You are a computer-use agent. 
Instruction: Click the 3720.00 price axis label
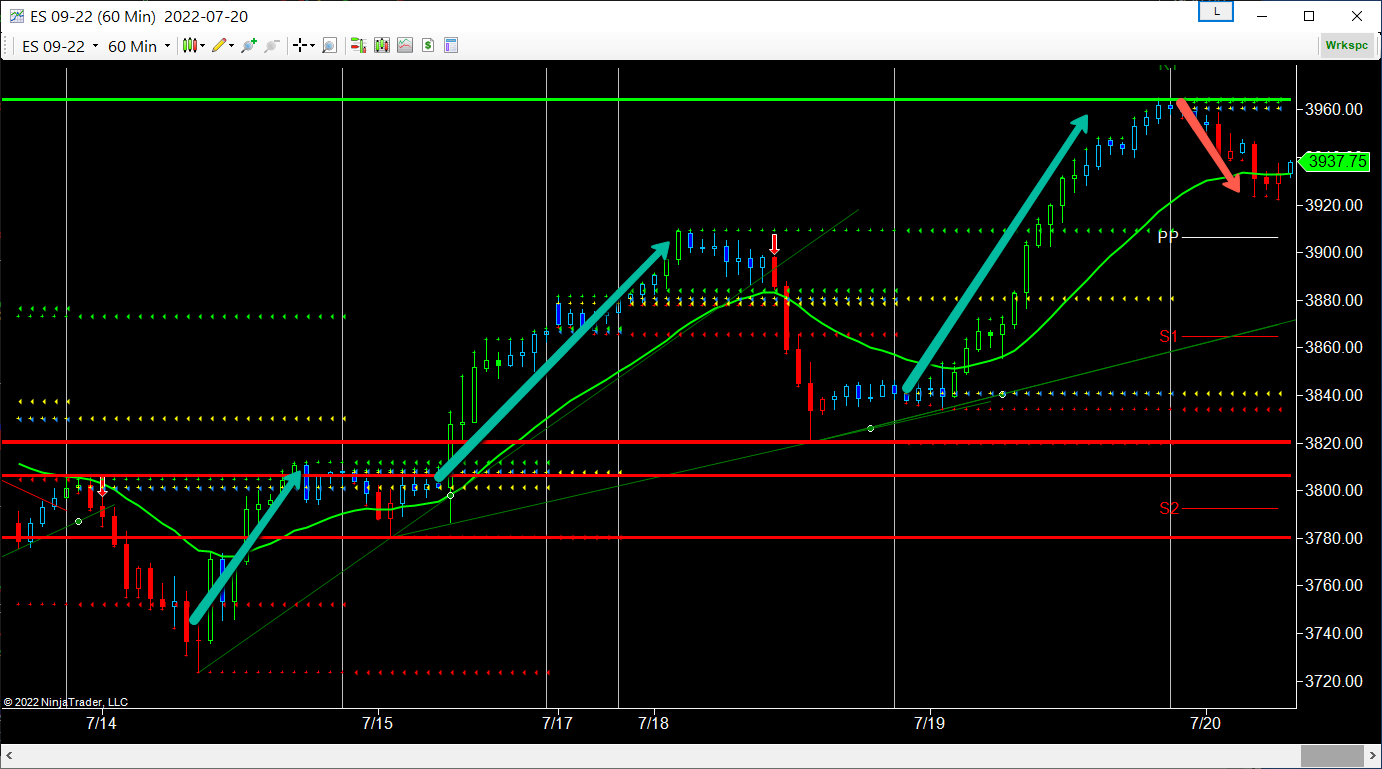point(1335,681)
